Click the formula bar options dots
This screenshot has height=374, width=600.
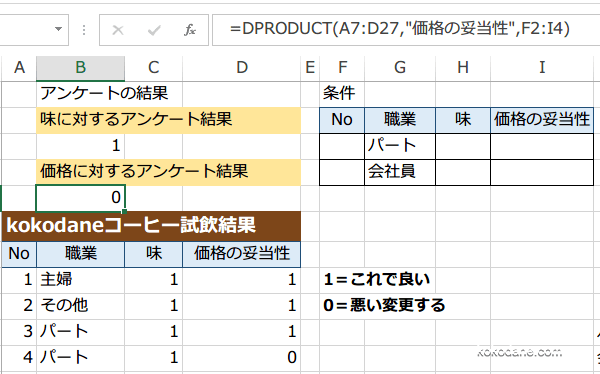pyautogui.click(x=84, y=30)
